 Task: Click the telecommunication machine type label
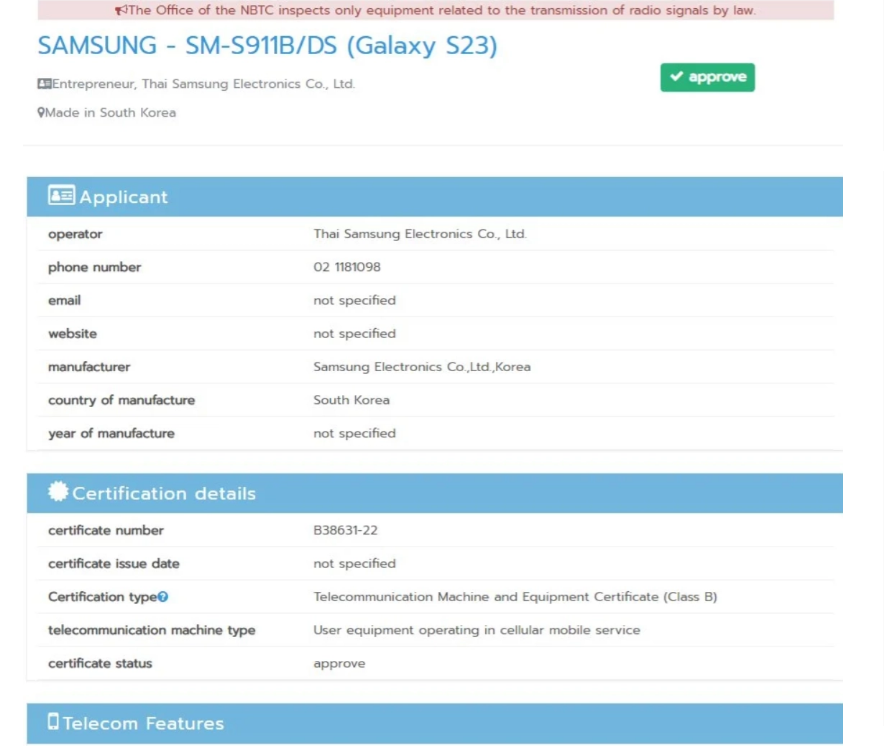click(152, 630)
